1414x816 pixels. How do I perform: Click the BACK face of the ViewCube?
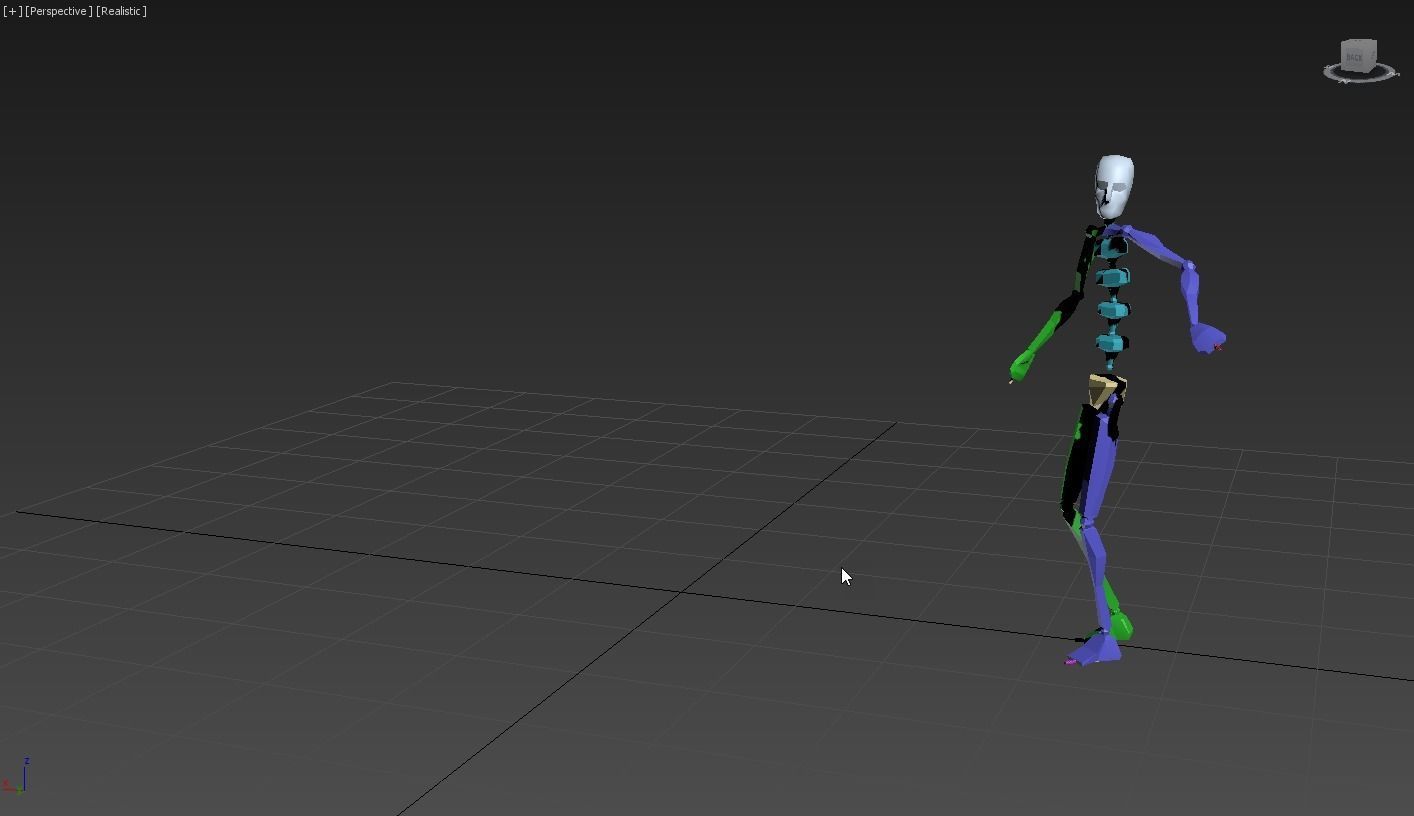pyautogui.click(x=1355, y=57)
